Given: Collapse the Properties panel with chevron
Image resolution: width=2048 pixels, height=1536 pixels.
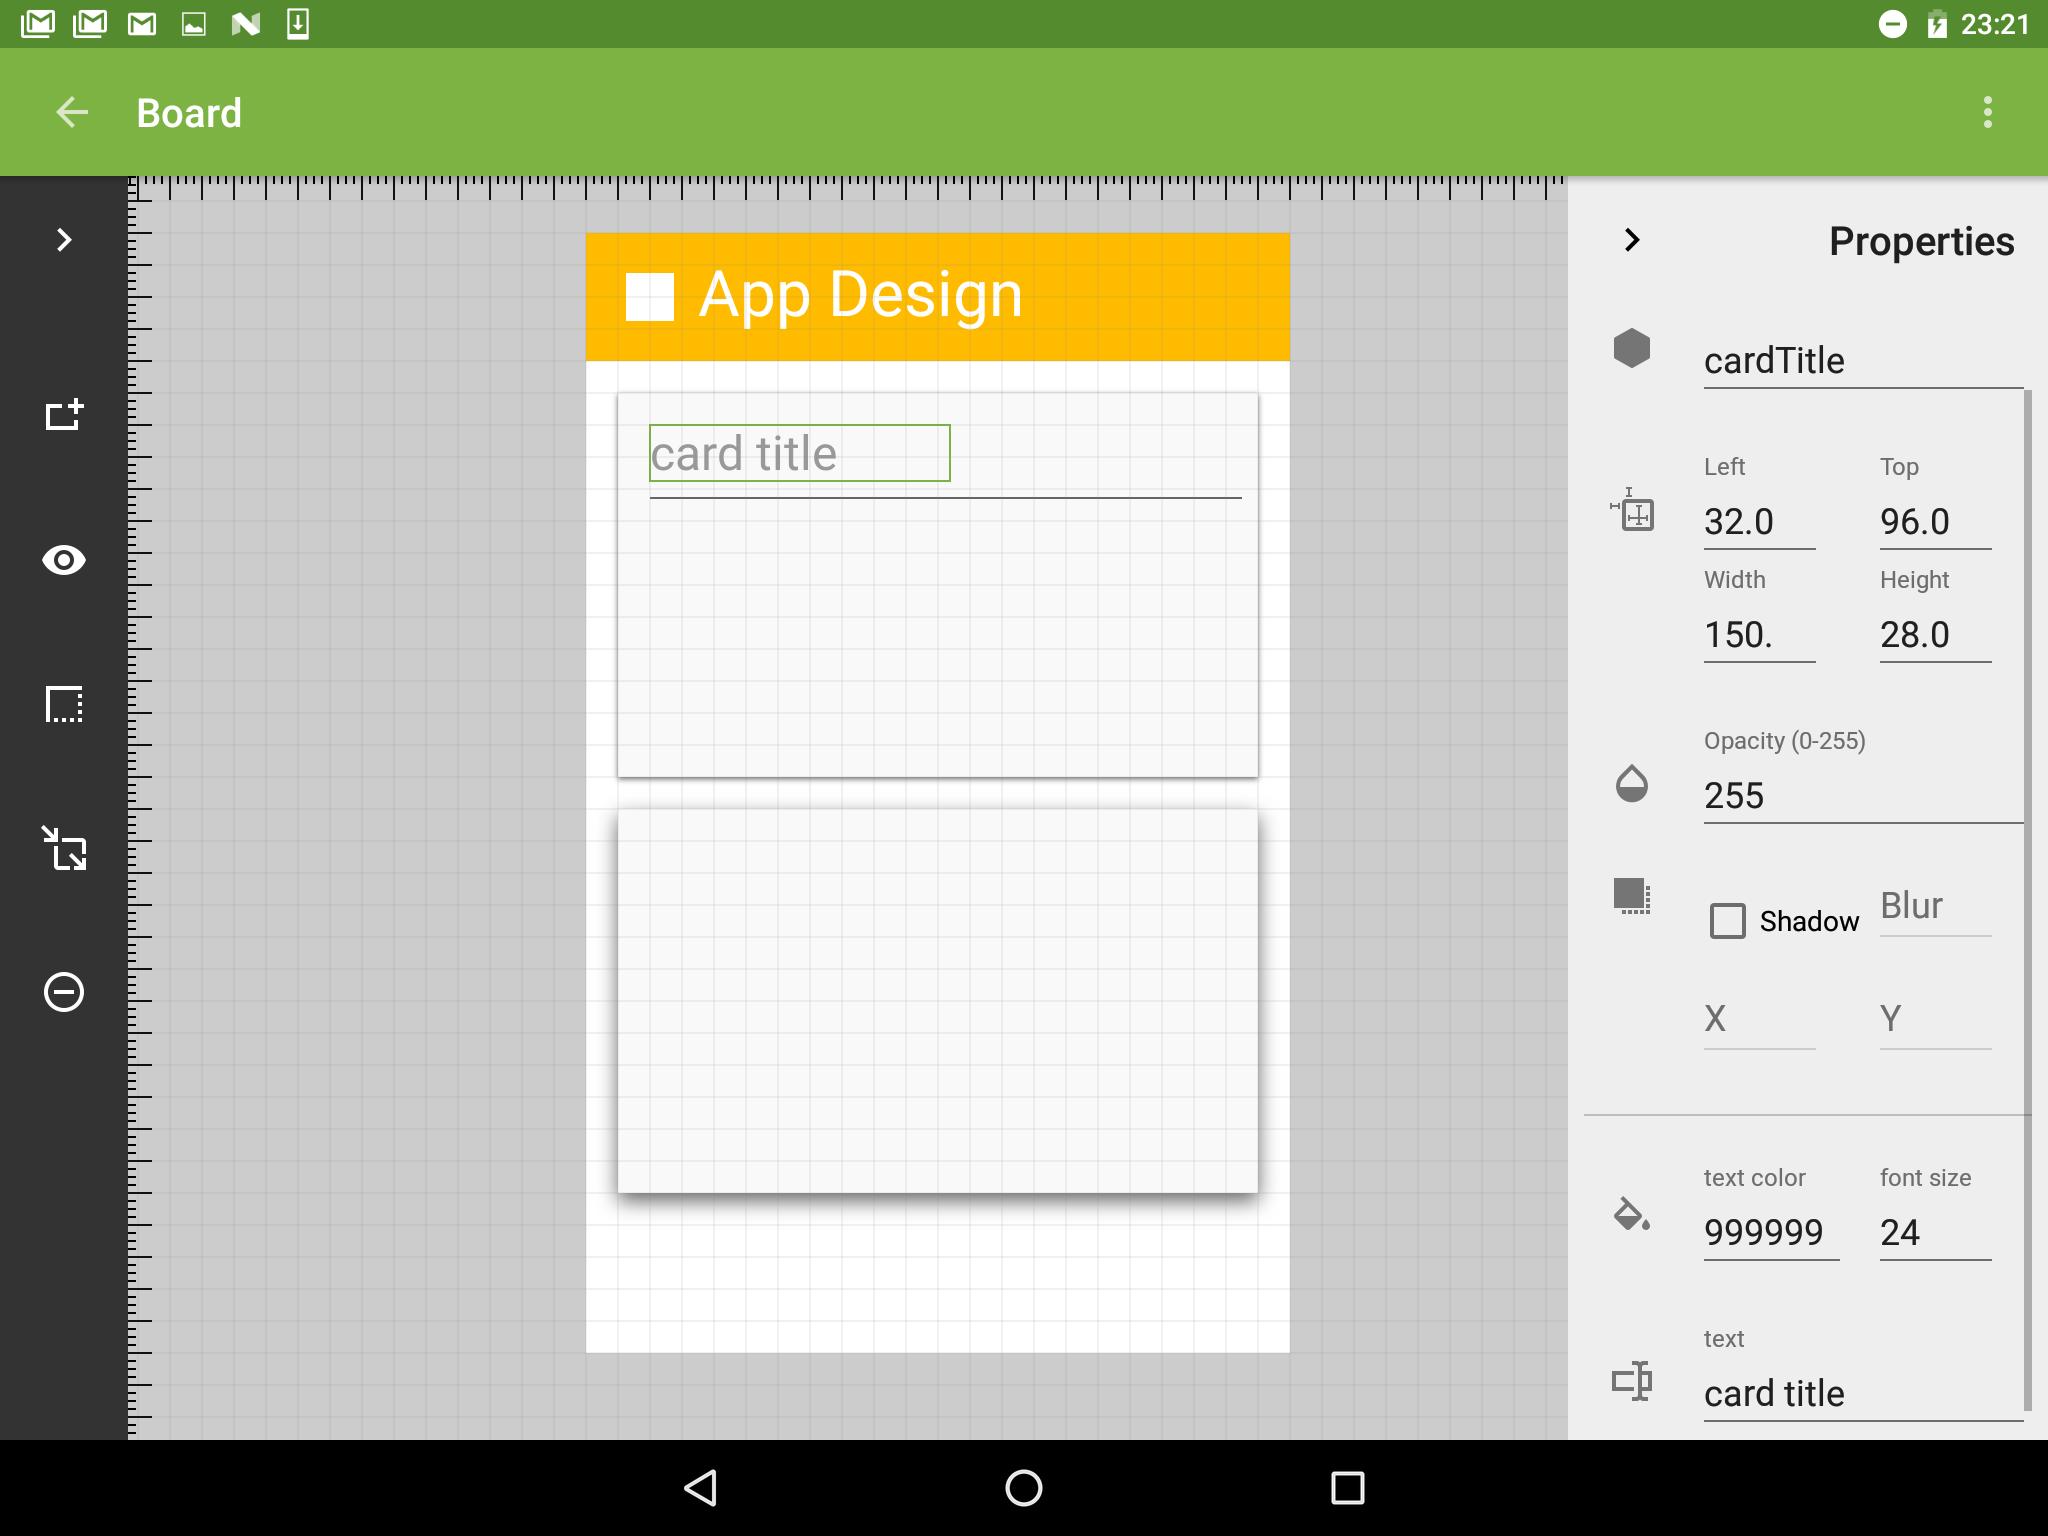Looking at the screenshot, I should pos(1631,240).
